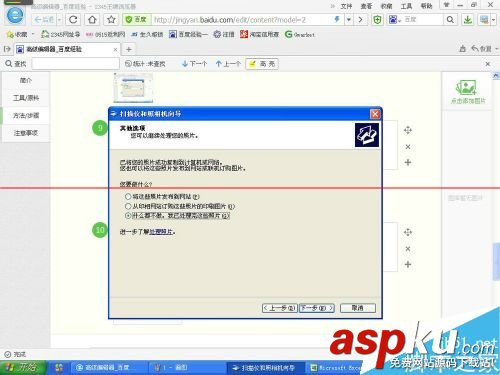Click the green 百度 site security badge

136,20
